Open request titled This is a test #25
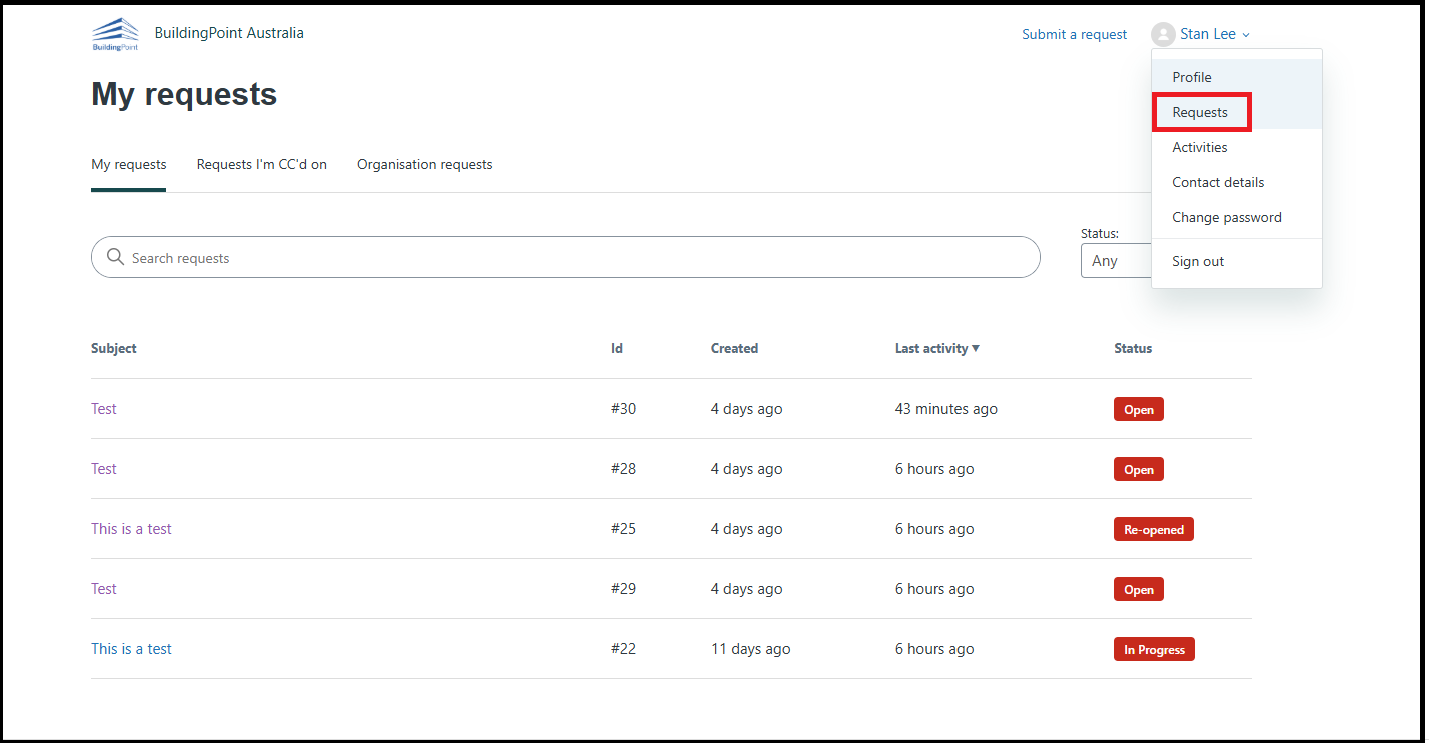 tap(131, 528)
